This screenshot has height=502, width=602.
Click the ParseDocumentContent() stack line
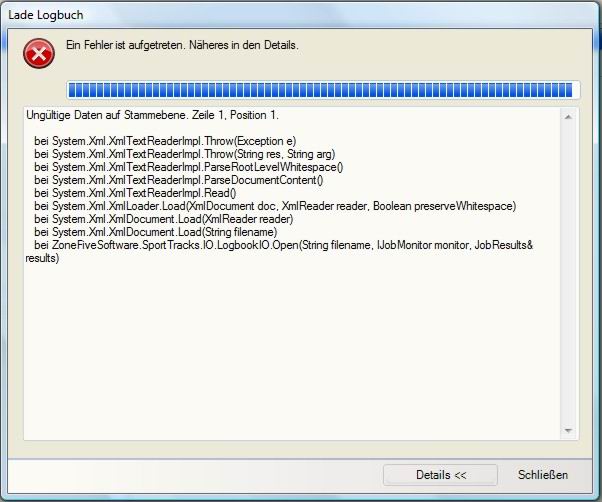(178, 180)
